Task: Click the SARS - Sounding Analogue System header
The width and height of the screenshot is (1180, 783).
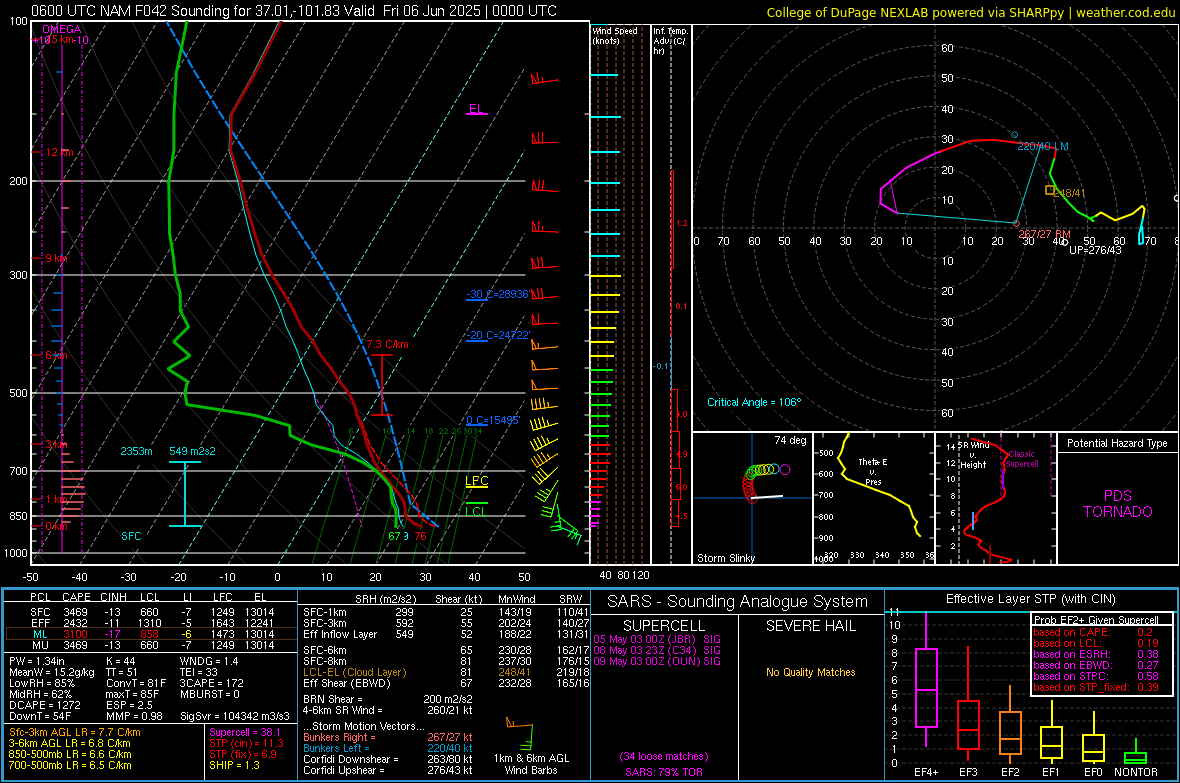Action: pyautogui.click(x=738, y=602)
